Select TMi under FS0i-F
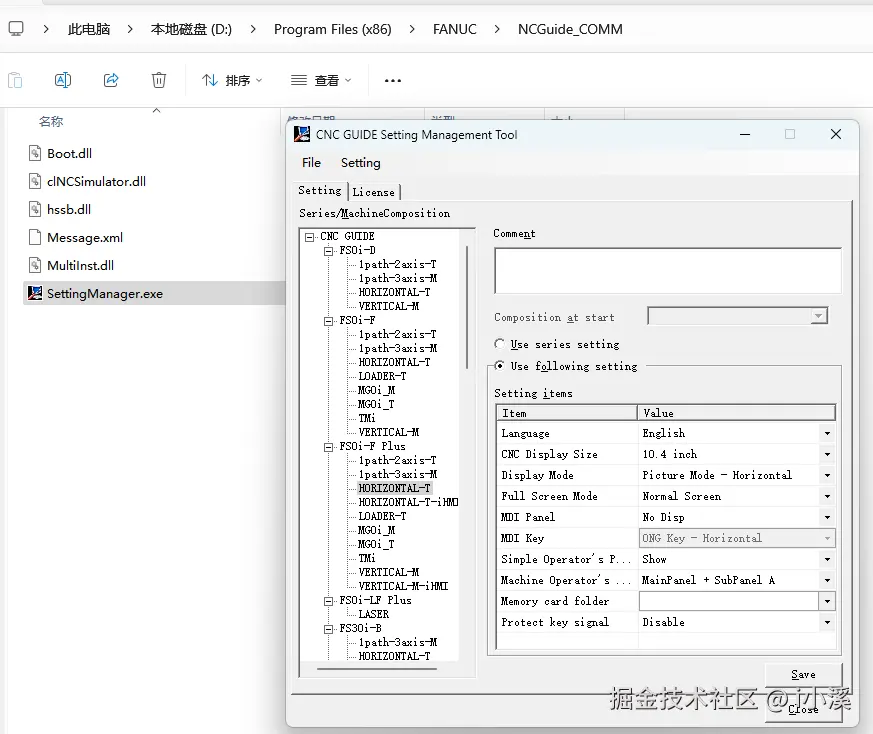Image resolution: width=873 pixels, height=734 pixels. click(x=367, y=418)
